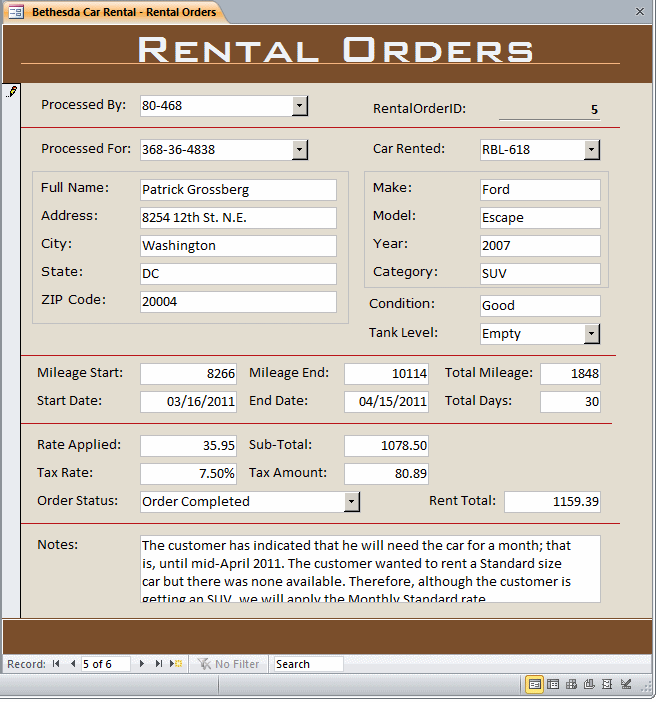Click the Tank Level value Empty
Screen dimensions: 656x702
click(501, 334)
